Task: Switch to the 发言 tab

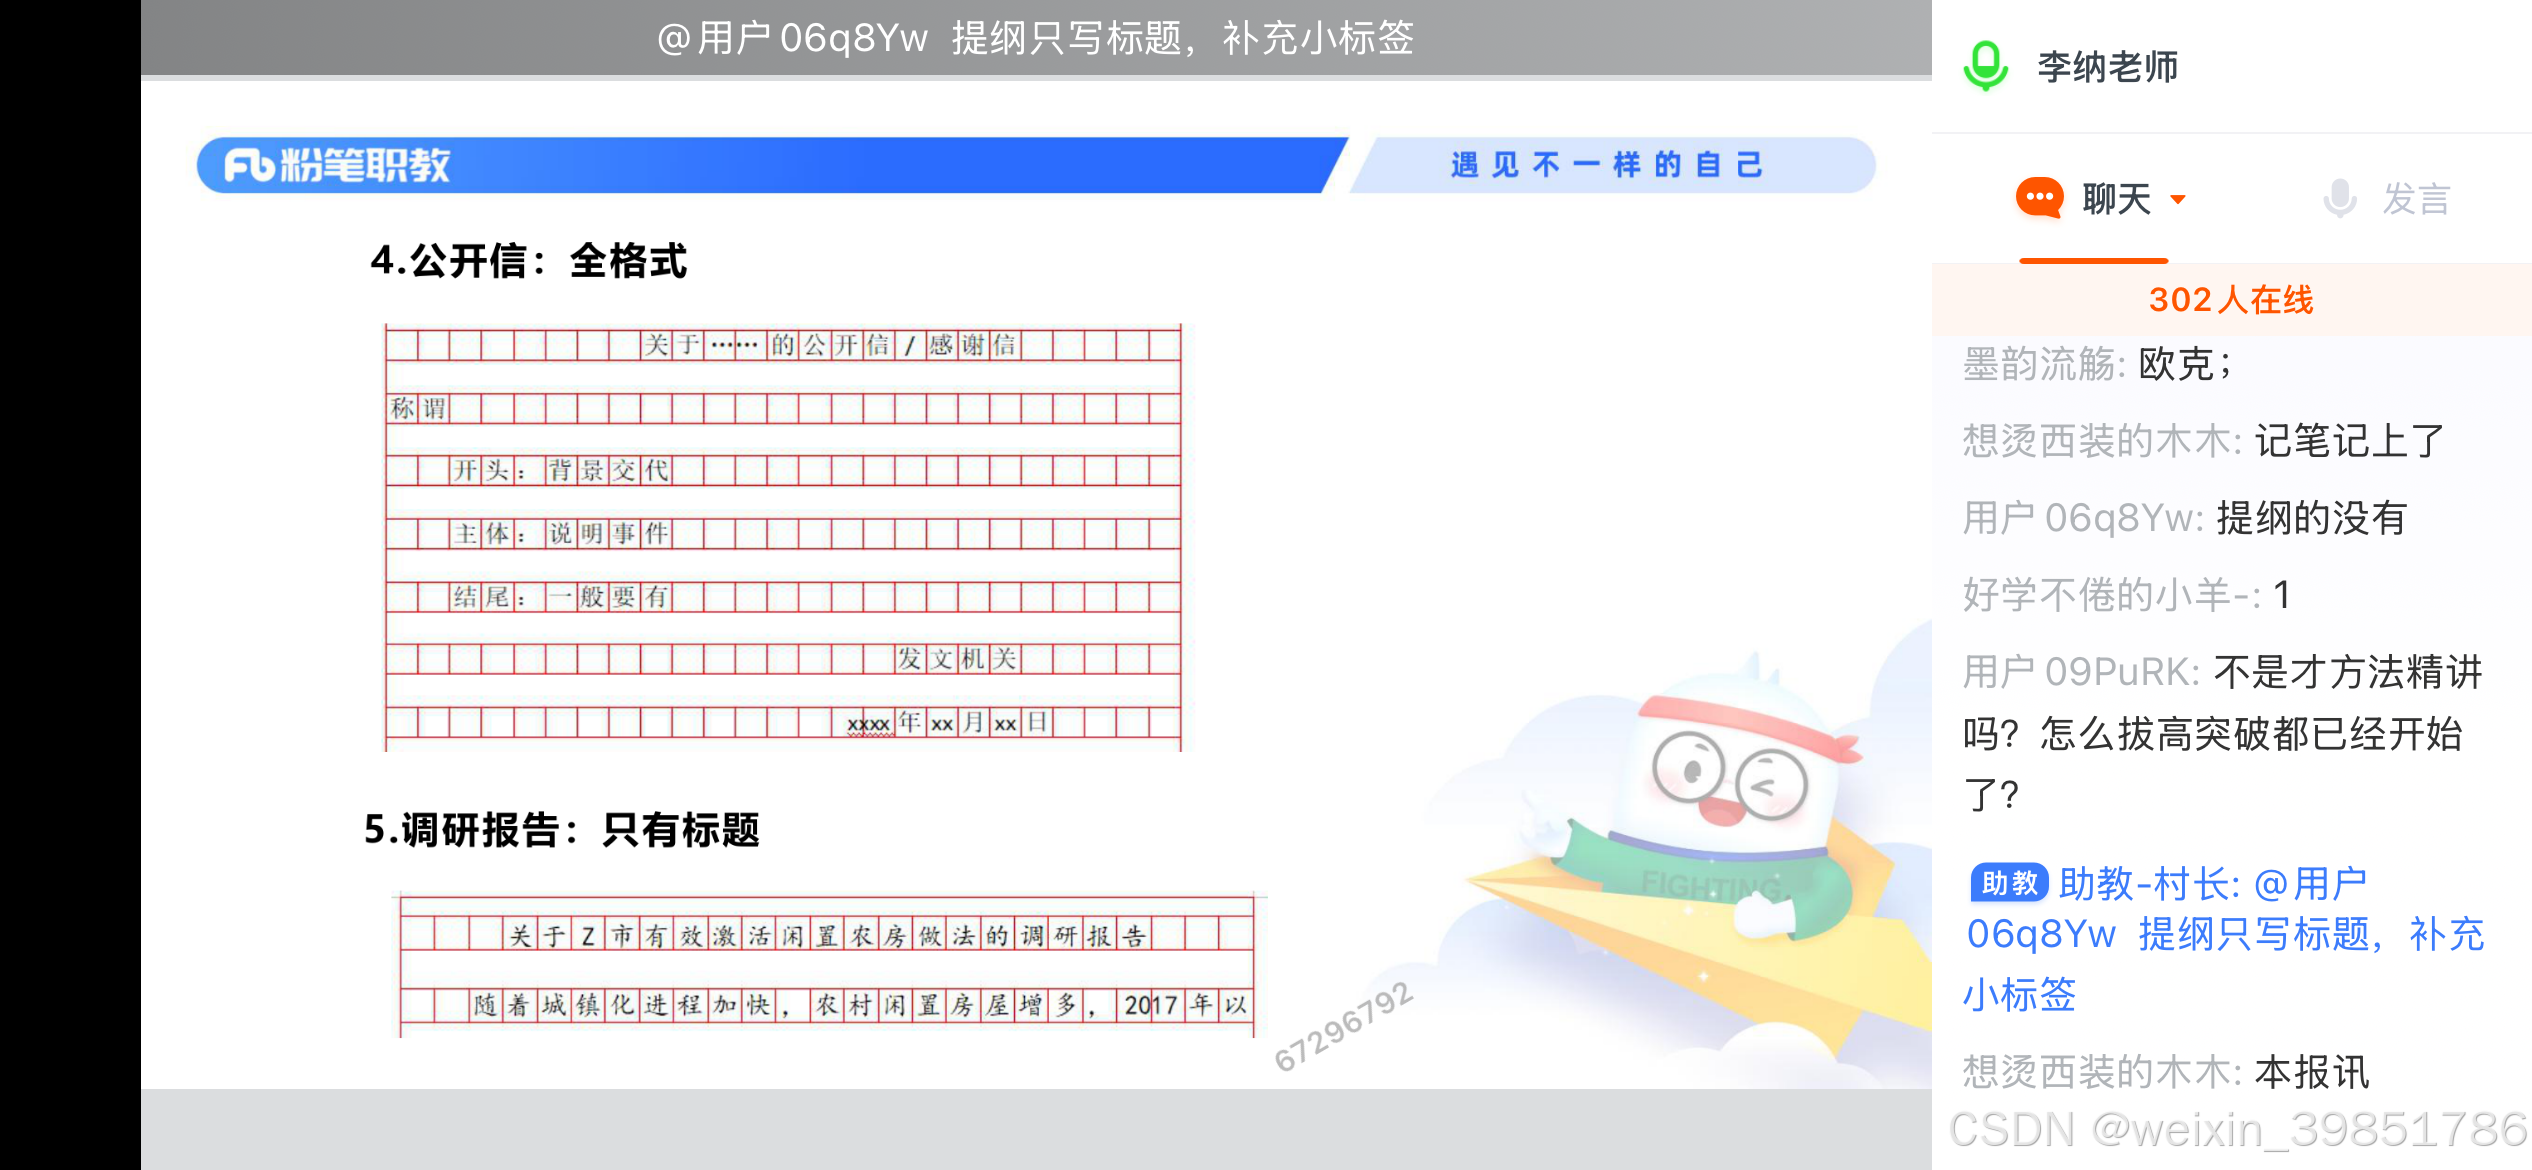Action: click(2415, 199)
